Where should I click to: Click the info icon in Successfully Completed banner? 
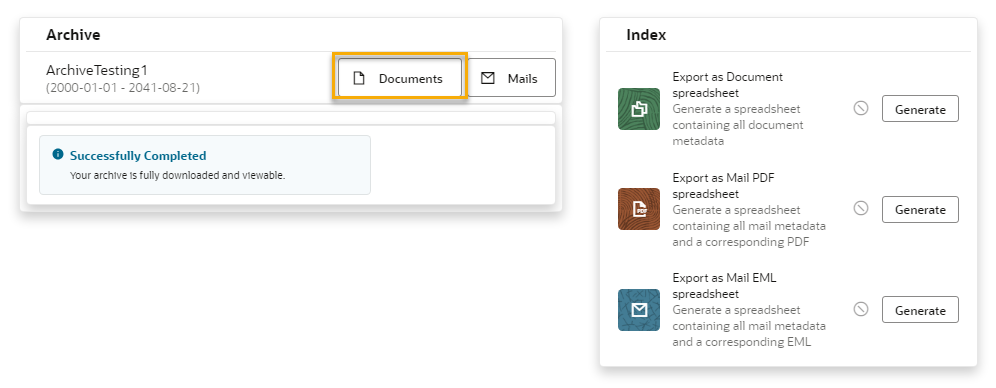pyautogui.click(x=58, y=155)
